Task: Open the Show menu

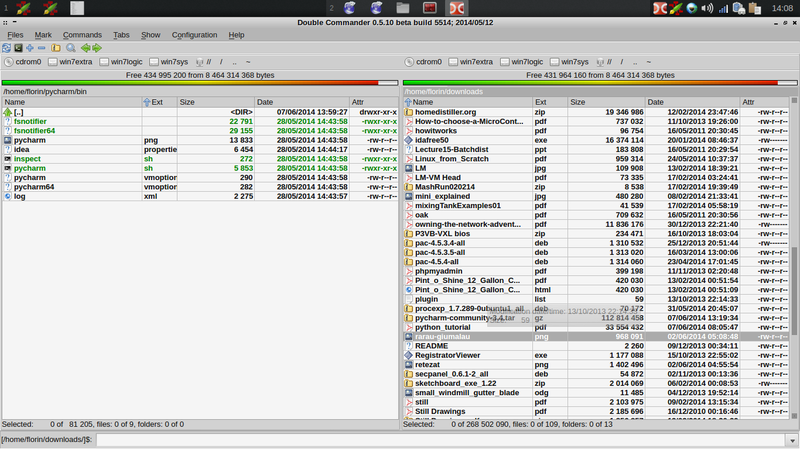Action: point(151,35)
